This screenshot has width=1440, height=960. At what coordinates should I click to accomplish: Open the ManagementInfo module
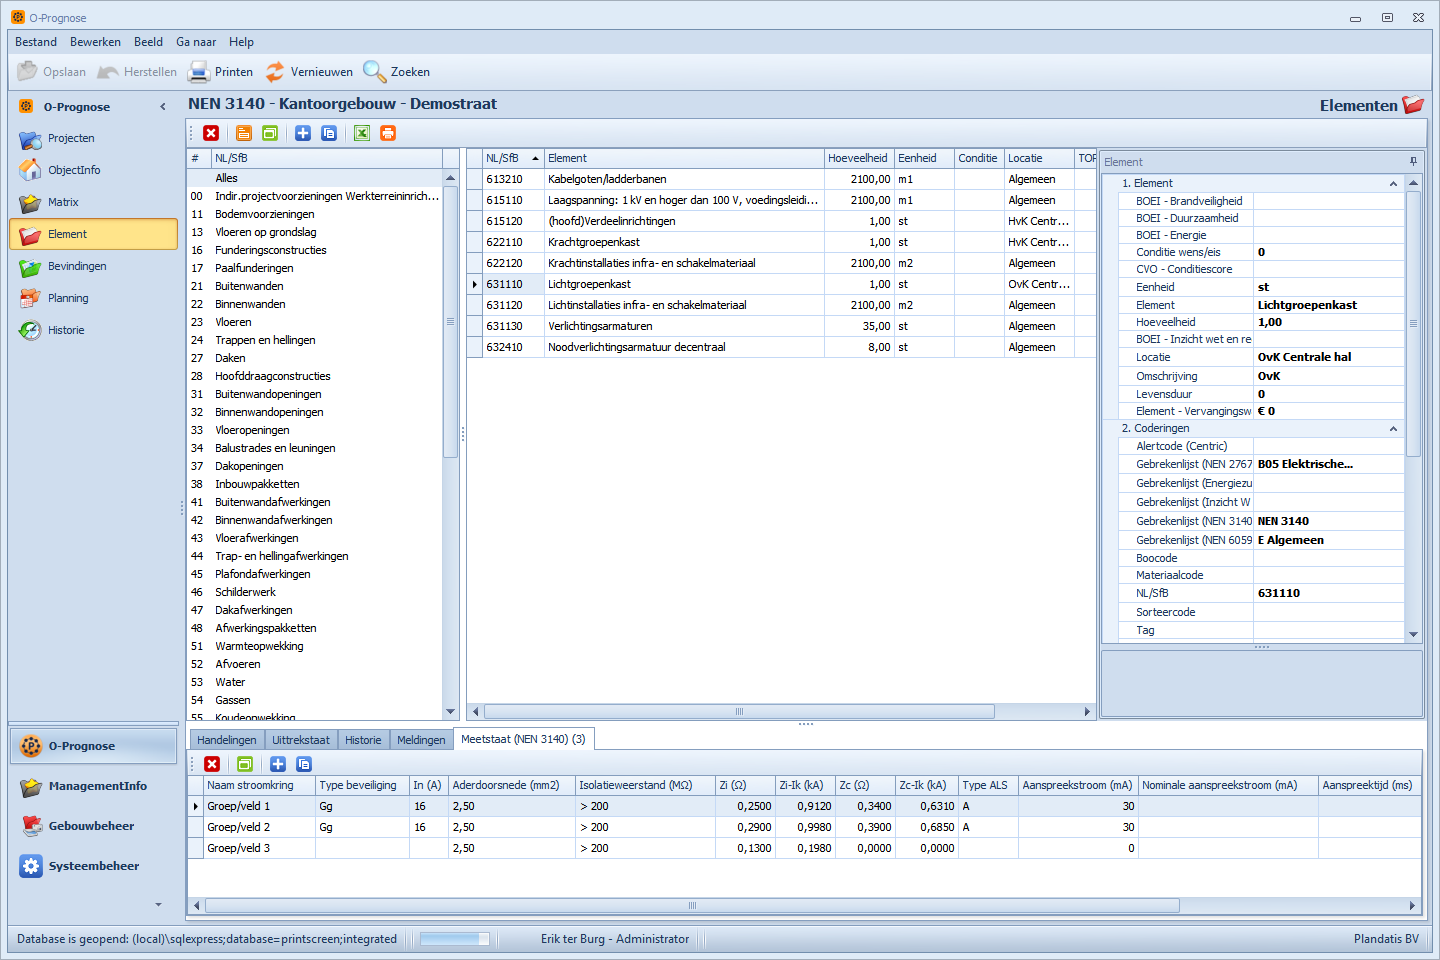tap(97, 786)
